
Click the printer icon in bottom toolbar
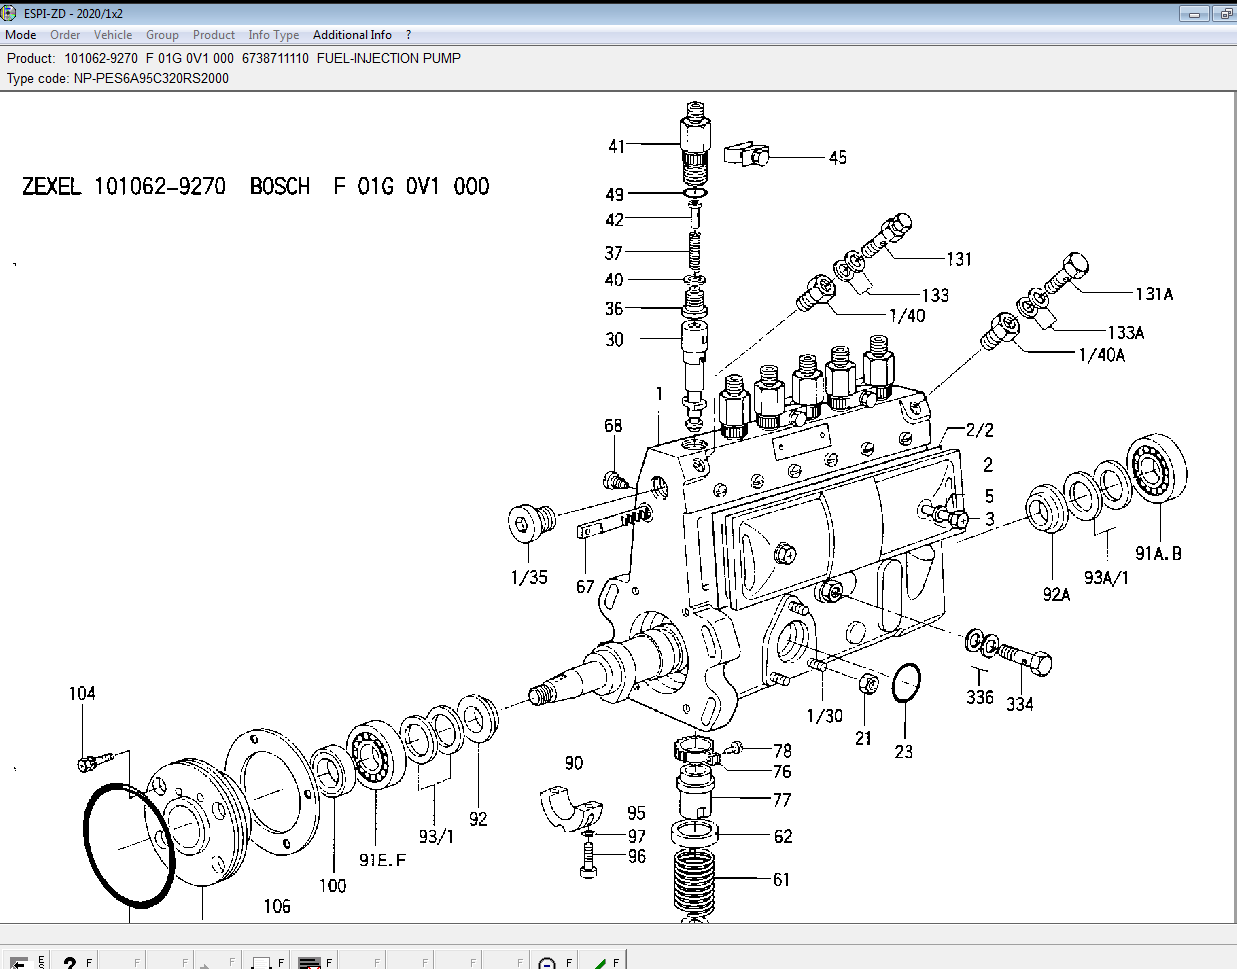261,962
